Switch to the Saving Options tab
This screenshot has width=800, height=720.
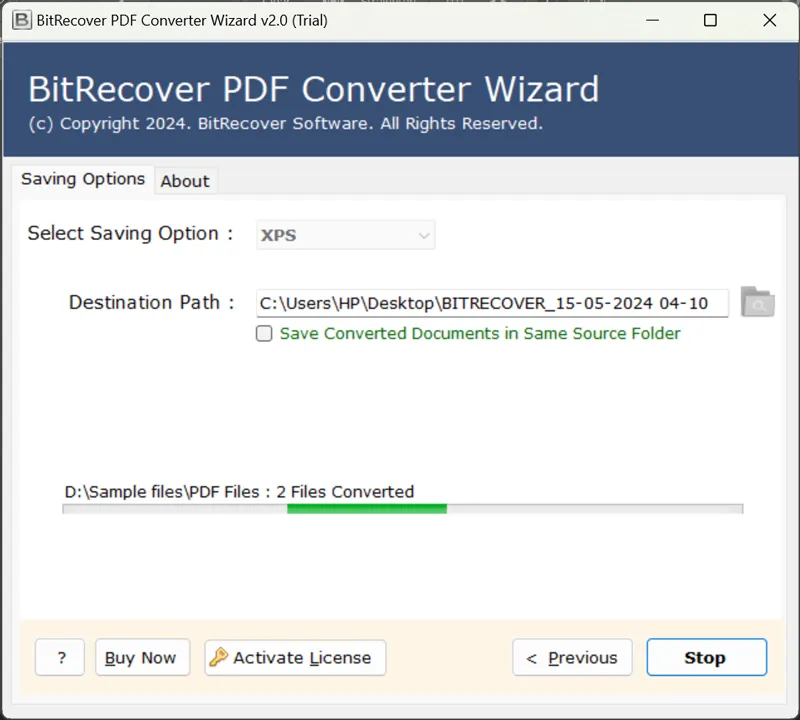pos(83,179)
